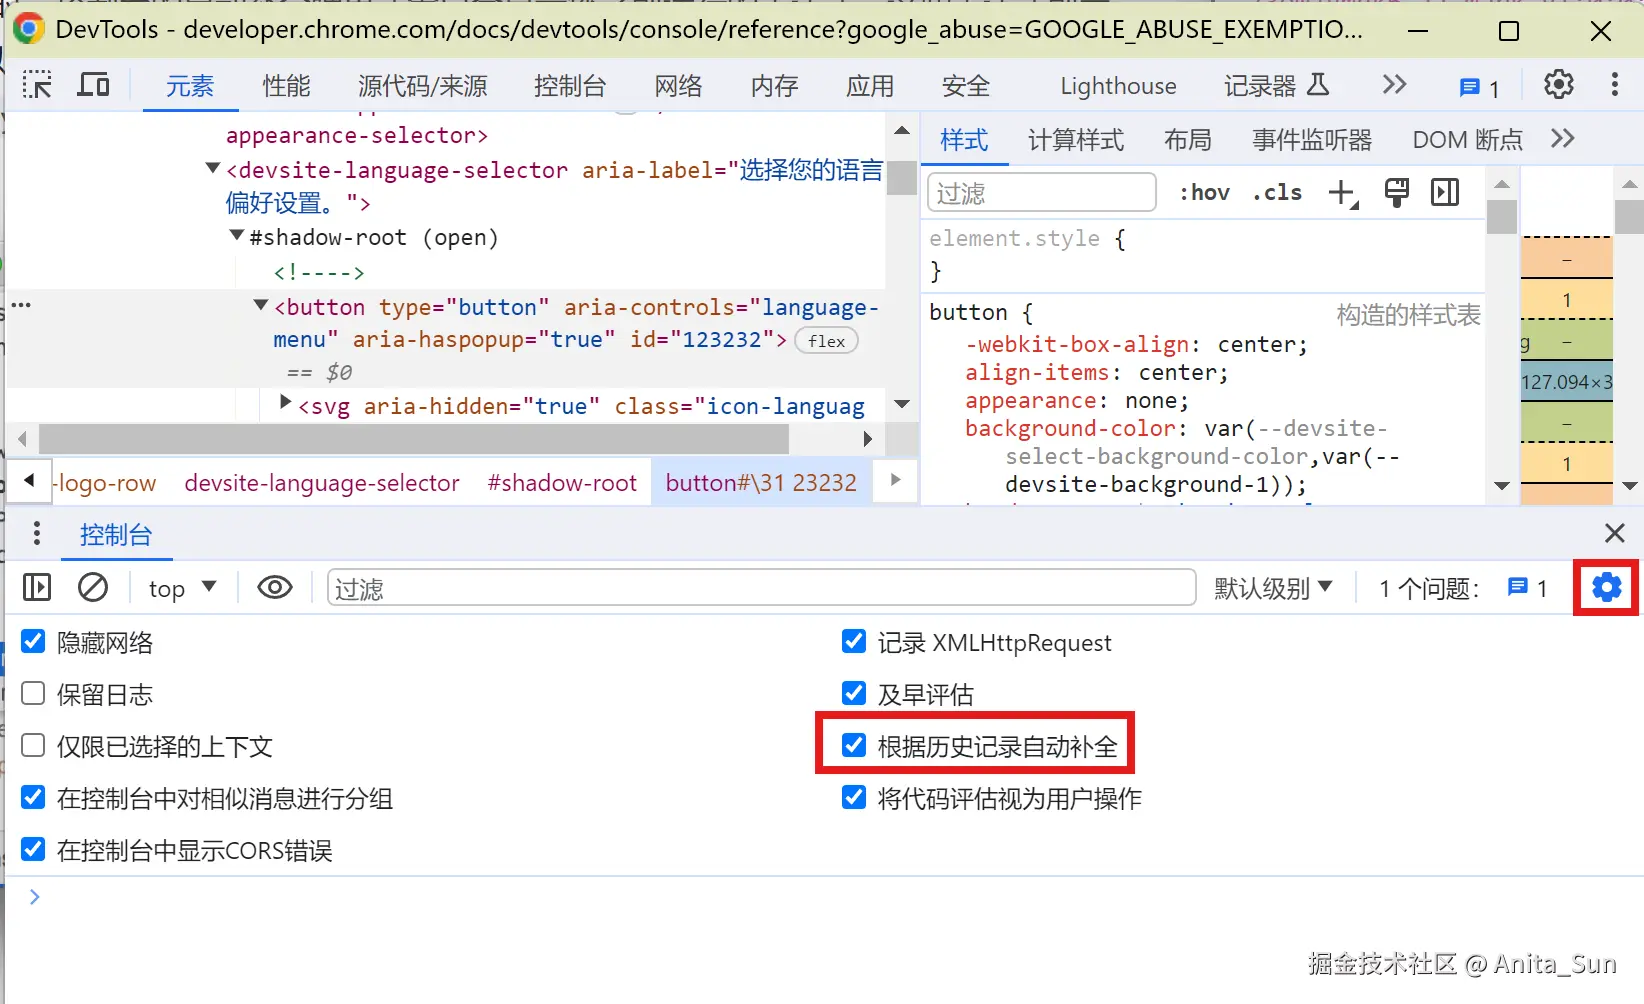Toggle the .cls classes button
The image size is (1644, 1004).
(1277, 192)
